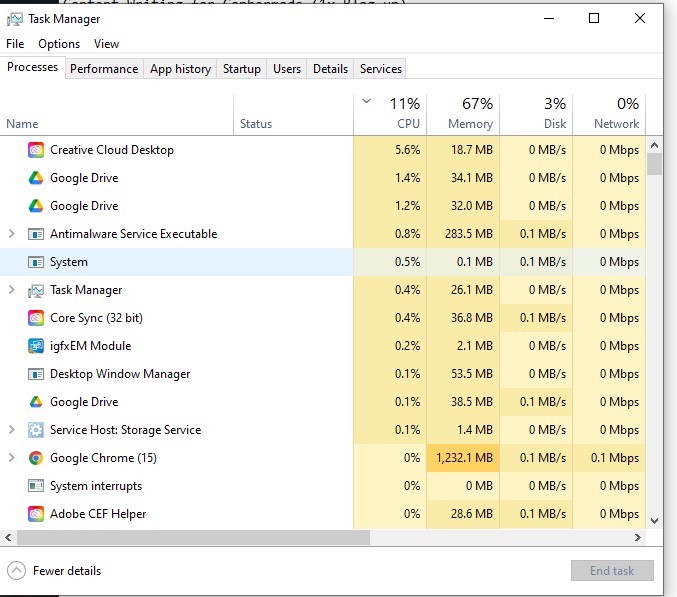
Task: Sort by the CPU column header
Action: 390,114
